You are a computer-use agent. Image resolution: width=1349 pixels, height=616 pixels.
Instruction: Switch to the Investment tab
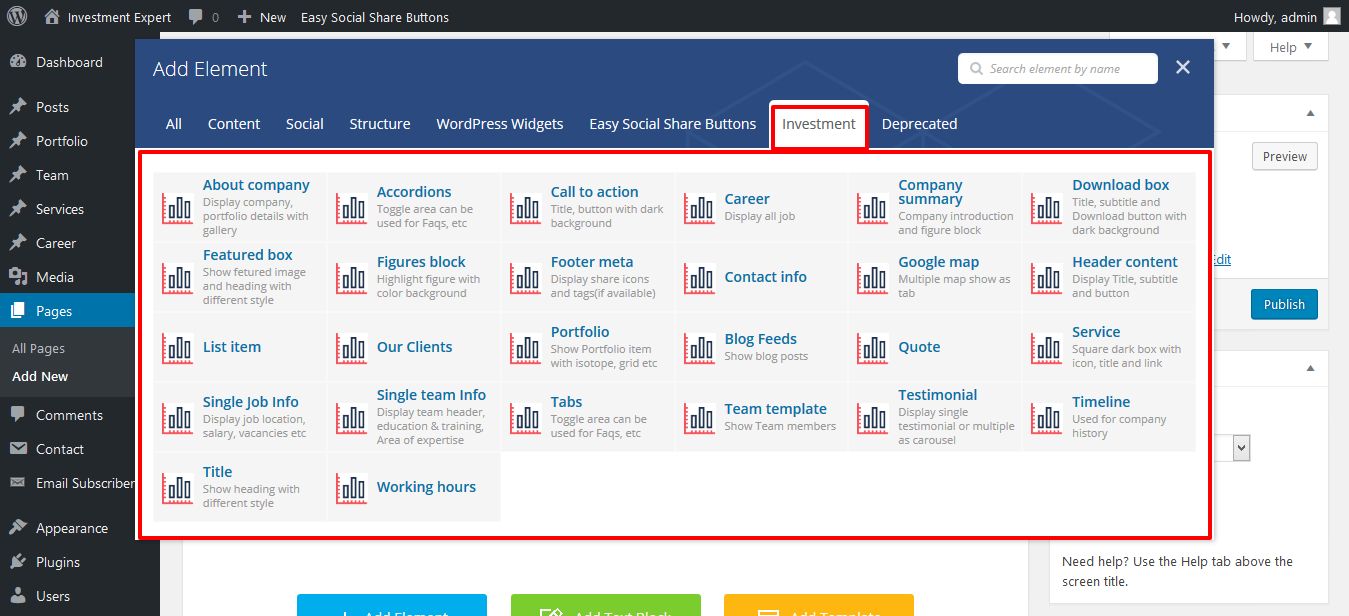click(818, 124)
